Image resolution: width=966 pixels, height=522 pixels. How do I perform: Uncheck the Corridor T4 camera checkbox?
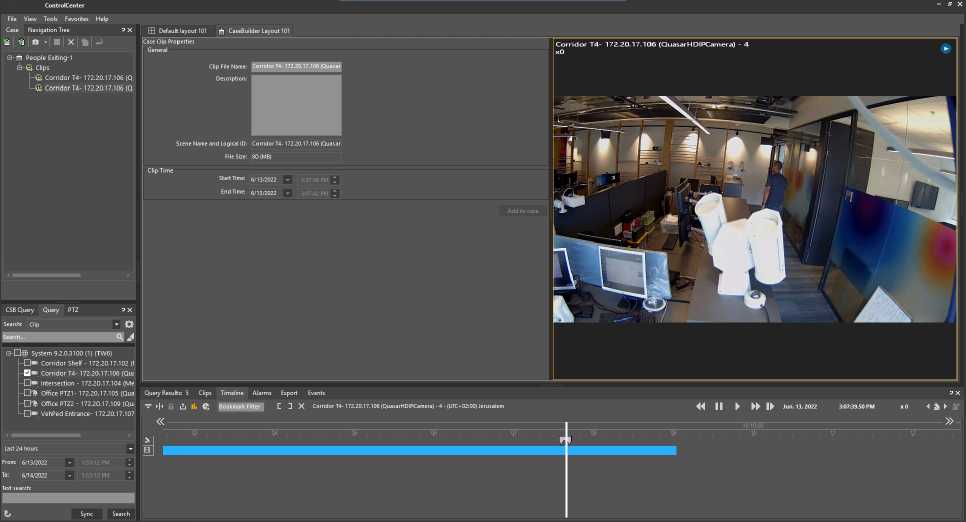click(x=29, y=373)
